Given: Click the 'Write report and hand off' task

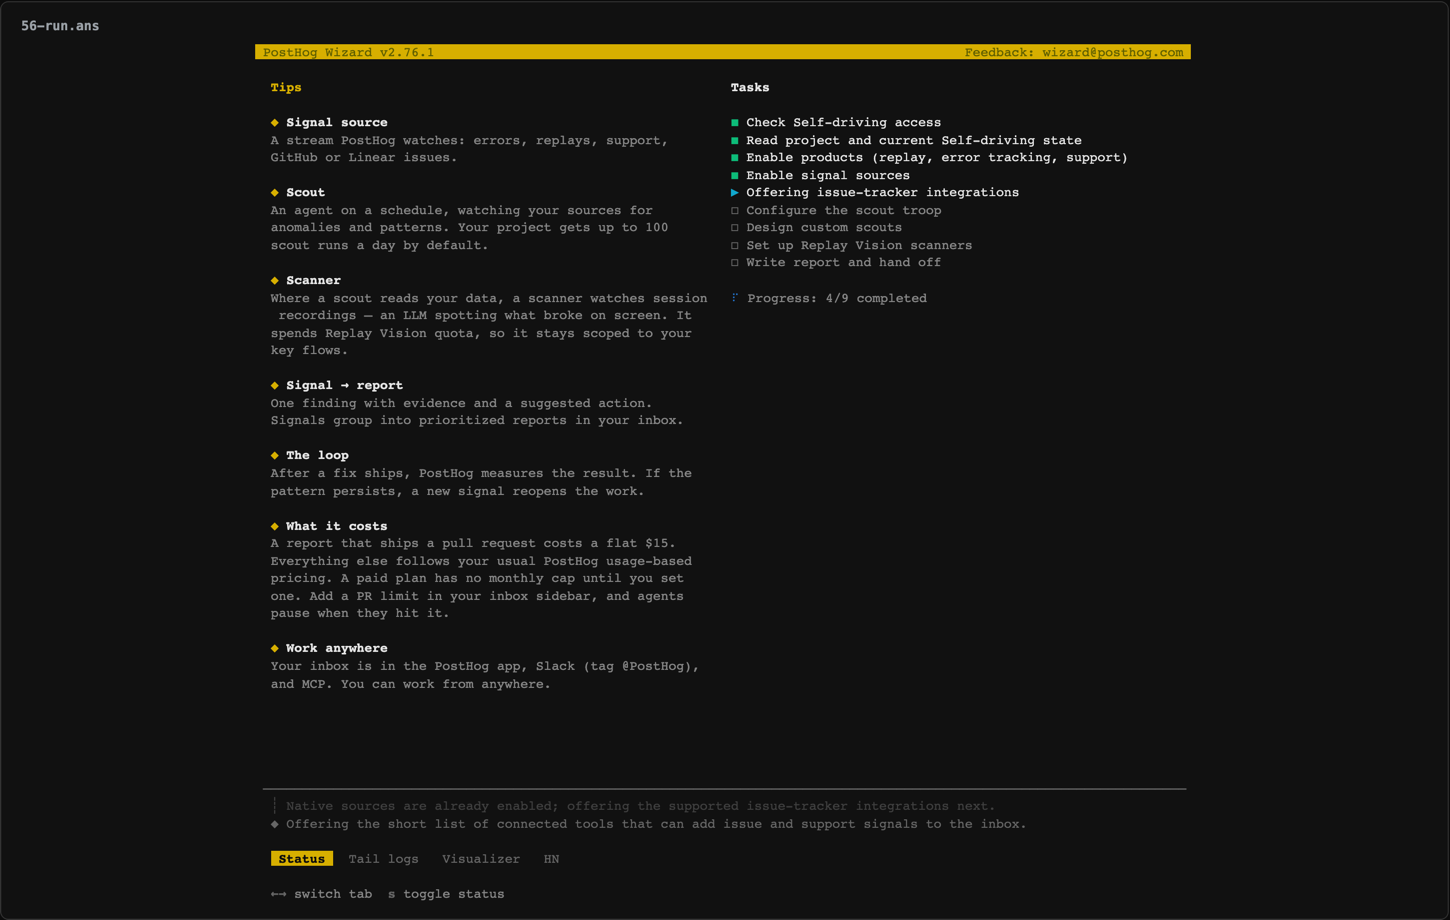Looking at the screenshot, I should click(x=843, y=263).
